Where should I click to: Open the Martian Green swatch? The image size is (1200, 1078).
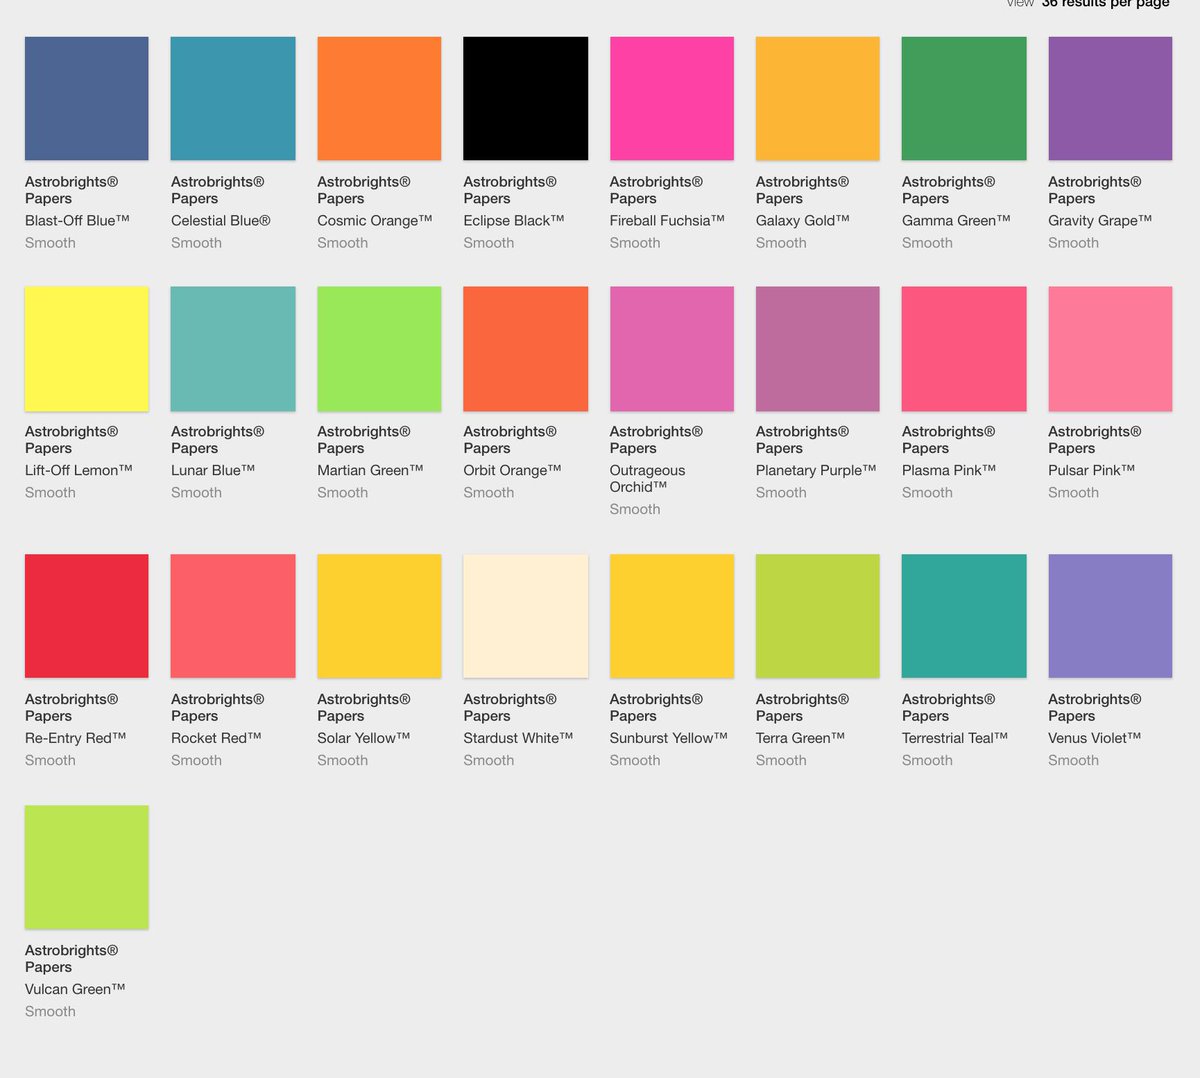[379, 349]
